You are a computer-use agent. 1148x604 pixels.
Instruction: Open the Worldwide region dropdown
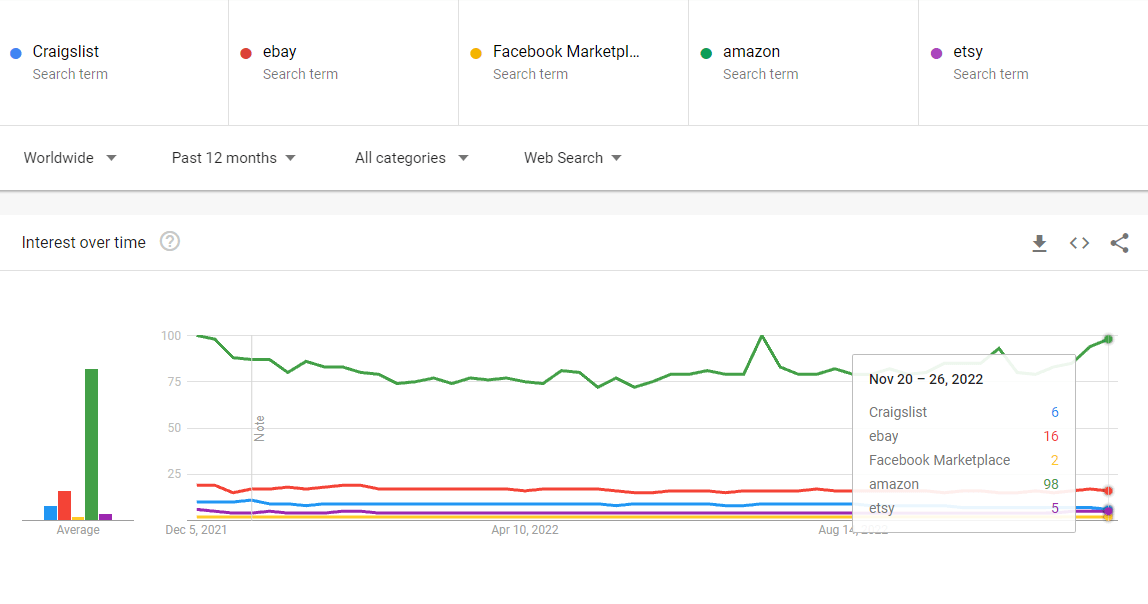coord(70,158)
